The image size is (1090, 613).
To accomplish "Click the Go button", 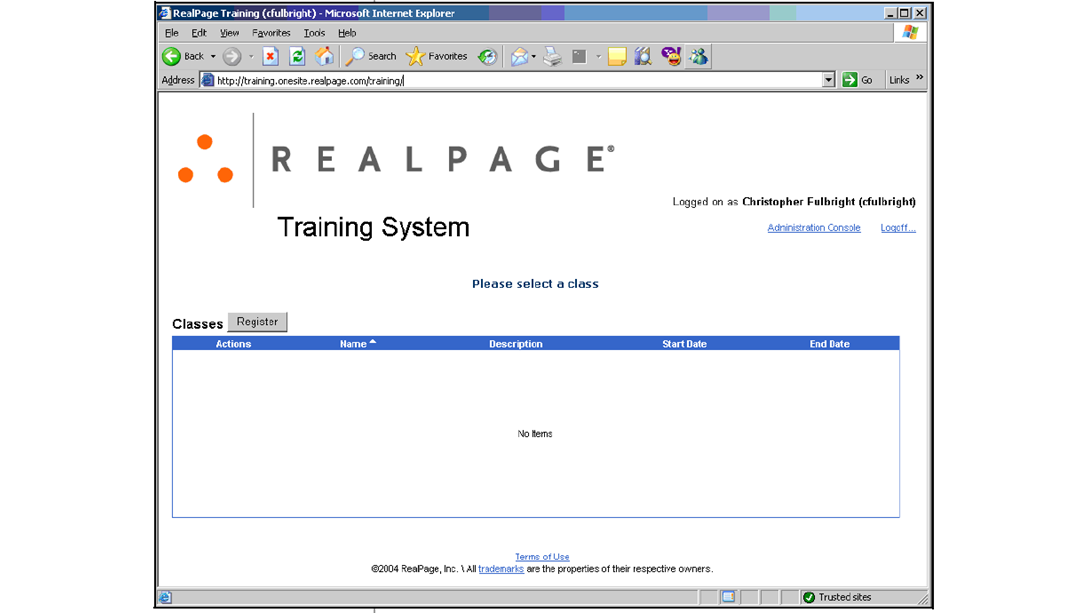I will tap(857, 80).
